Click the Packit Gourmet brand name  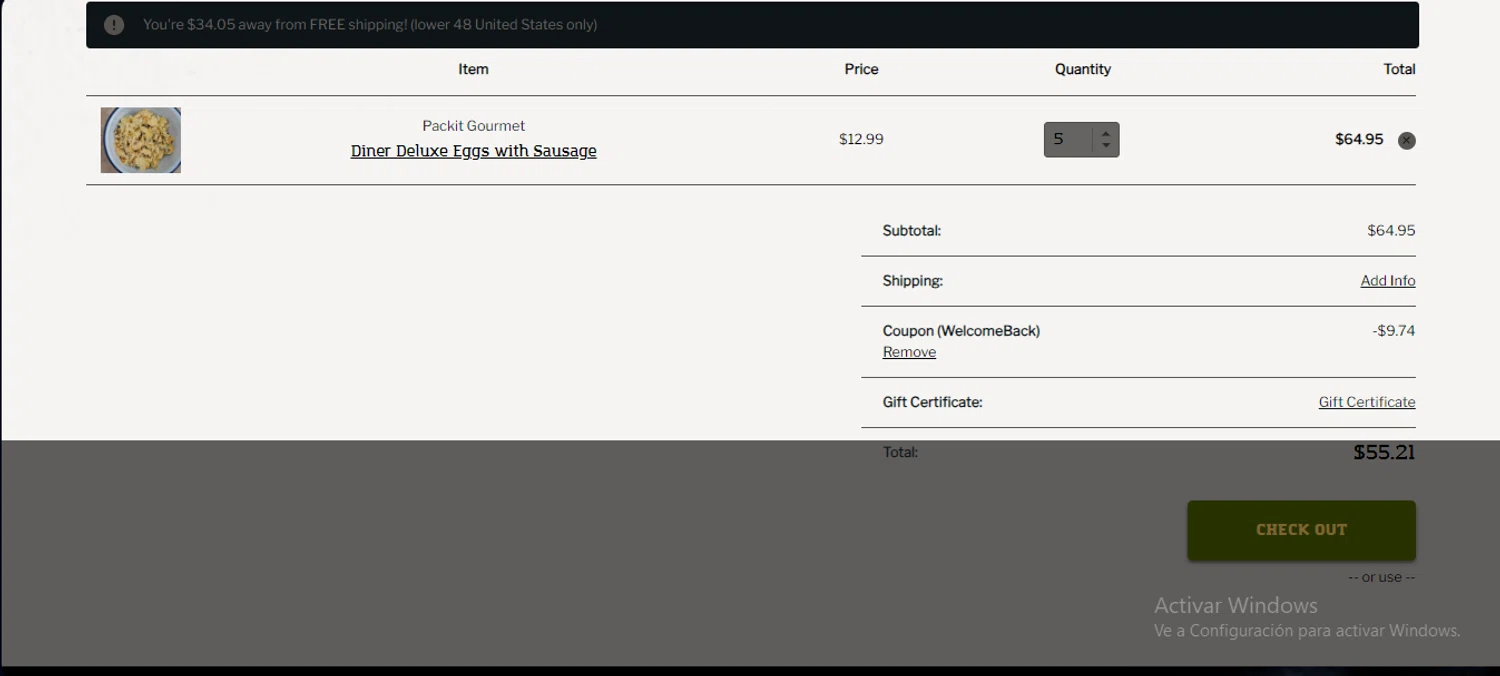coord(473,126)
